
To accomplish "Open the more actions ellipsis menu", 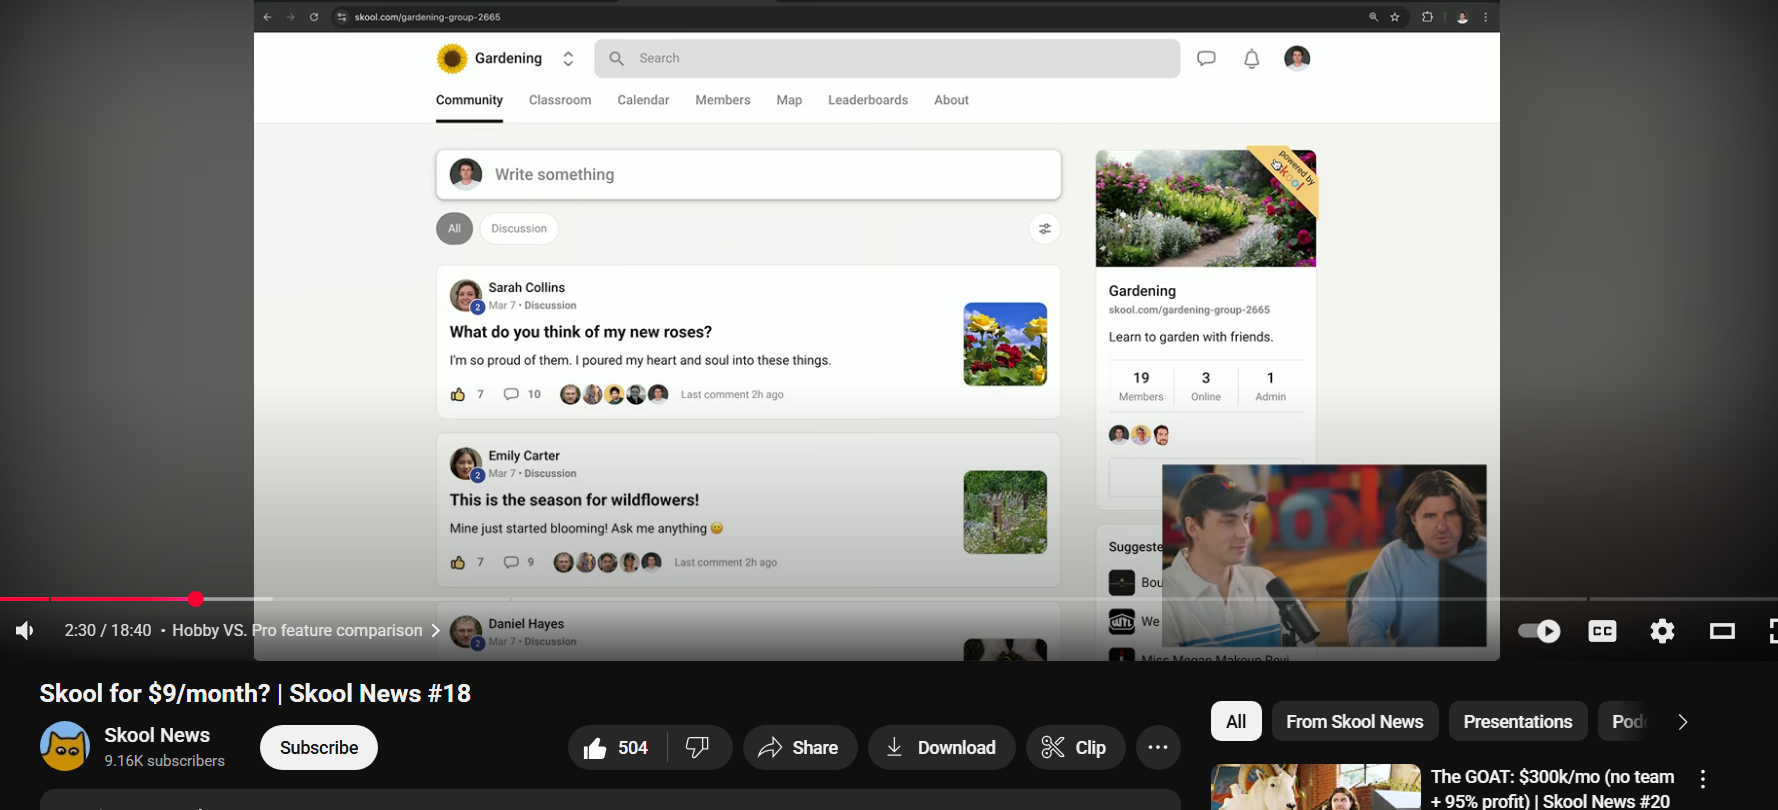I will [1158, 748].
